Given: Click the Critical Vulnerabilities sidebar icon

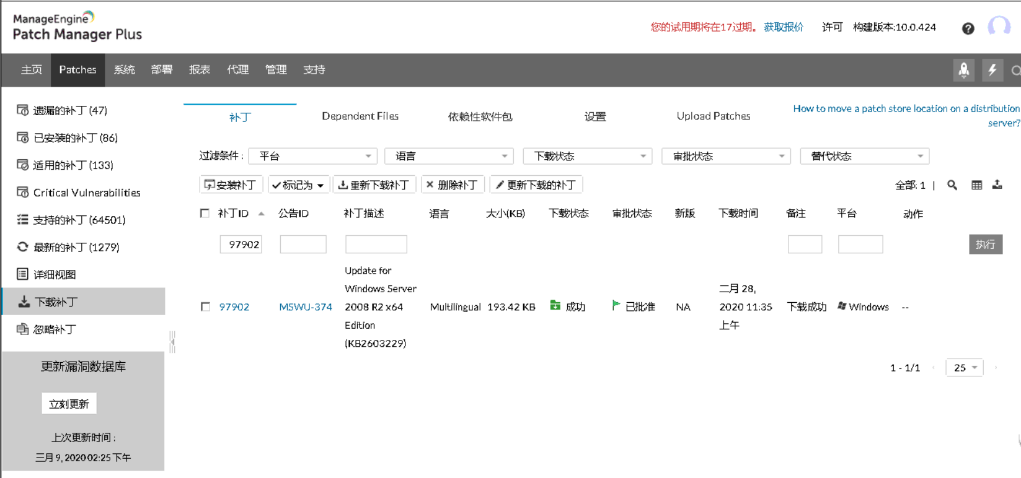Looking at the screenshot, I should pyautogui.click(x=22, y=192).
